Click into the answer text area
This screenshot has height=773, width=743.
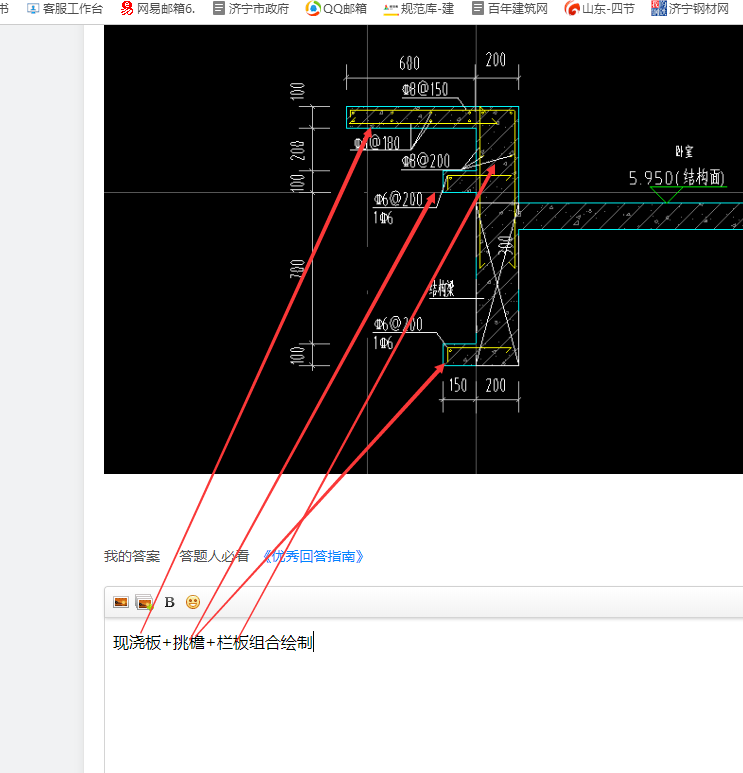(424, 695)
